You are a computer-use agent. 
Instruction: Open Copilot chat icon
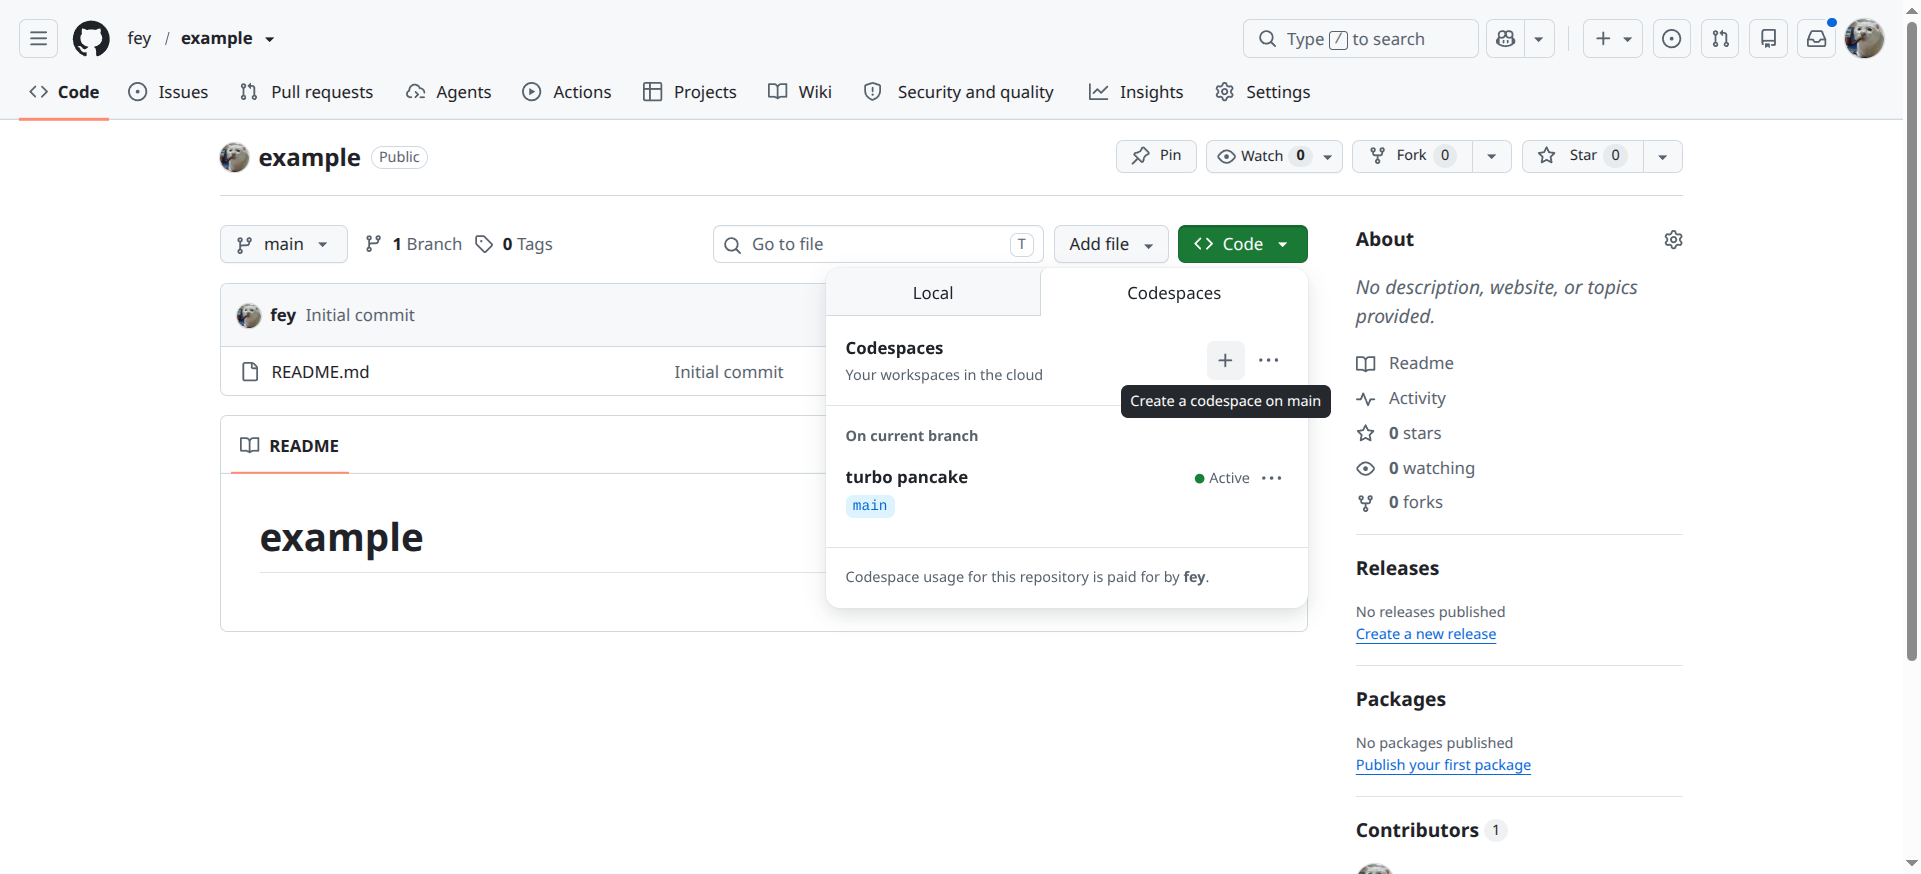click(1506, 39)
